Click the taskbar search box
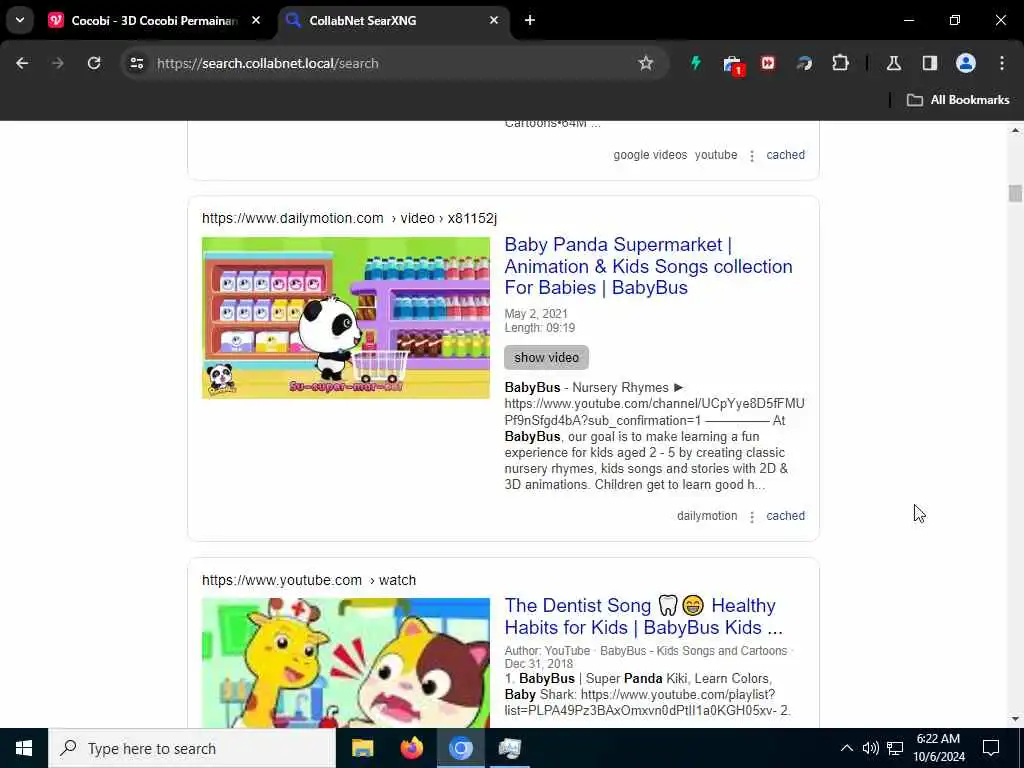The image size is (1024, 768). (192, 748)
